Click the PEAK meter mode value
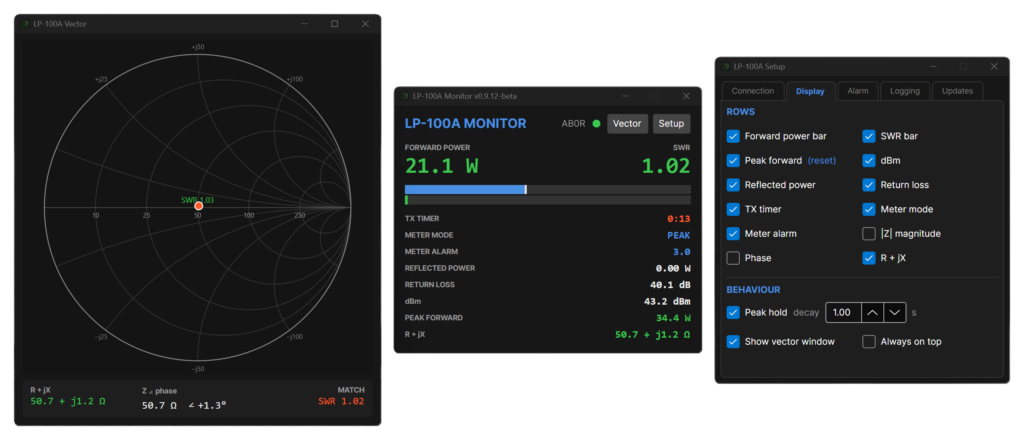This screenshot has height=440, width=1024. click(x=679, y=235)
